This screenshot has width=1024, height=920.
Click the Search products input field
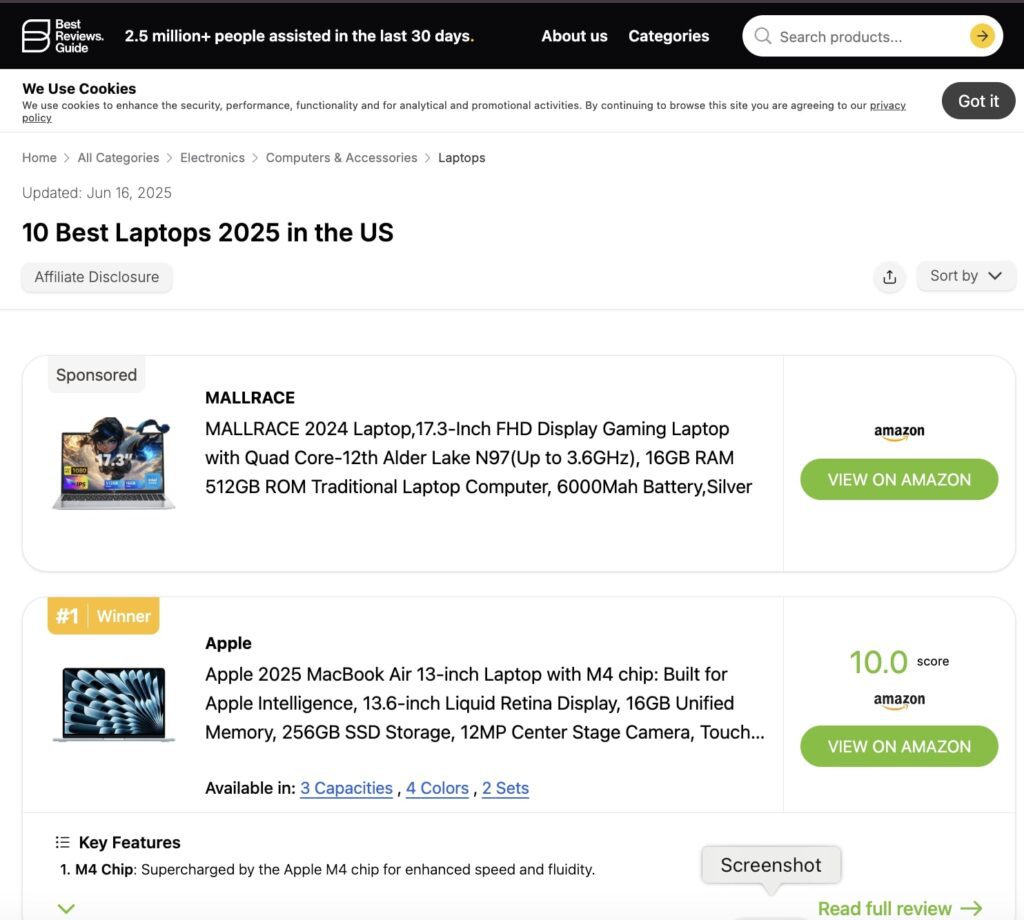pyautogui.click(x=870, y=37)
